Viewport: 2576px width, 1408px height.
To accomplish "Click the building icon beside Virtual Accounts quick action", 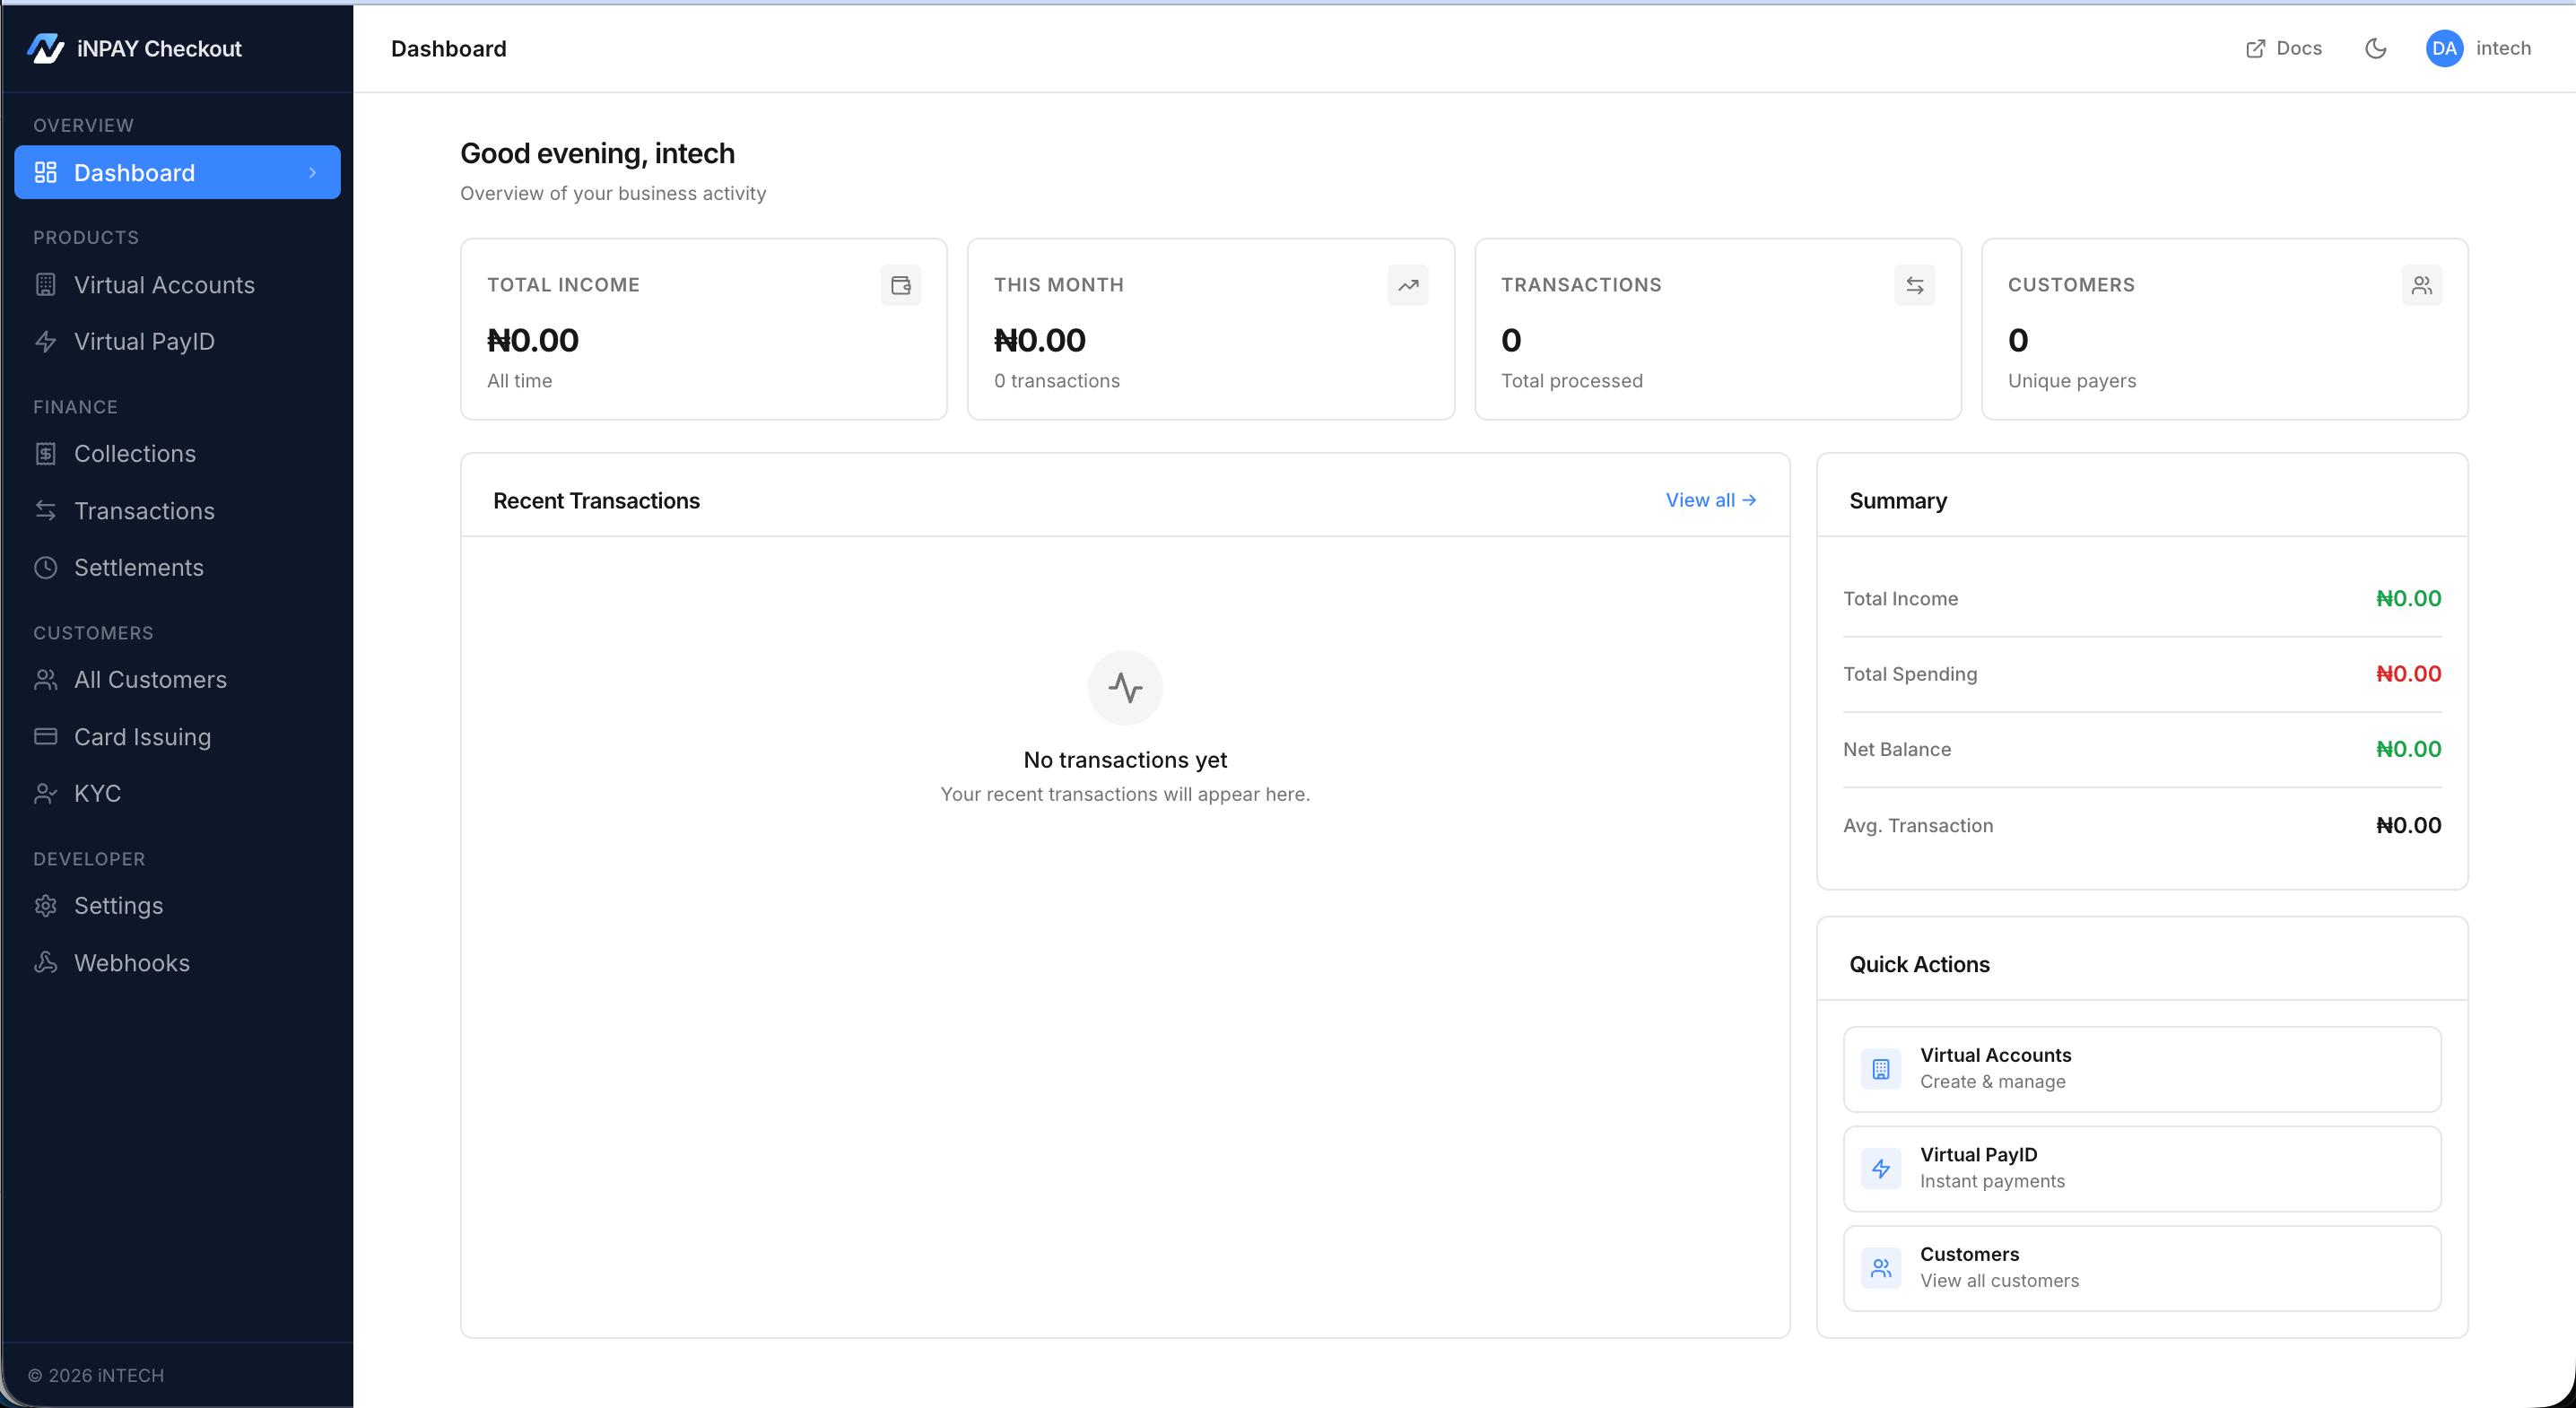I will (1880, 1069).
